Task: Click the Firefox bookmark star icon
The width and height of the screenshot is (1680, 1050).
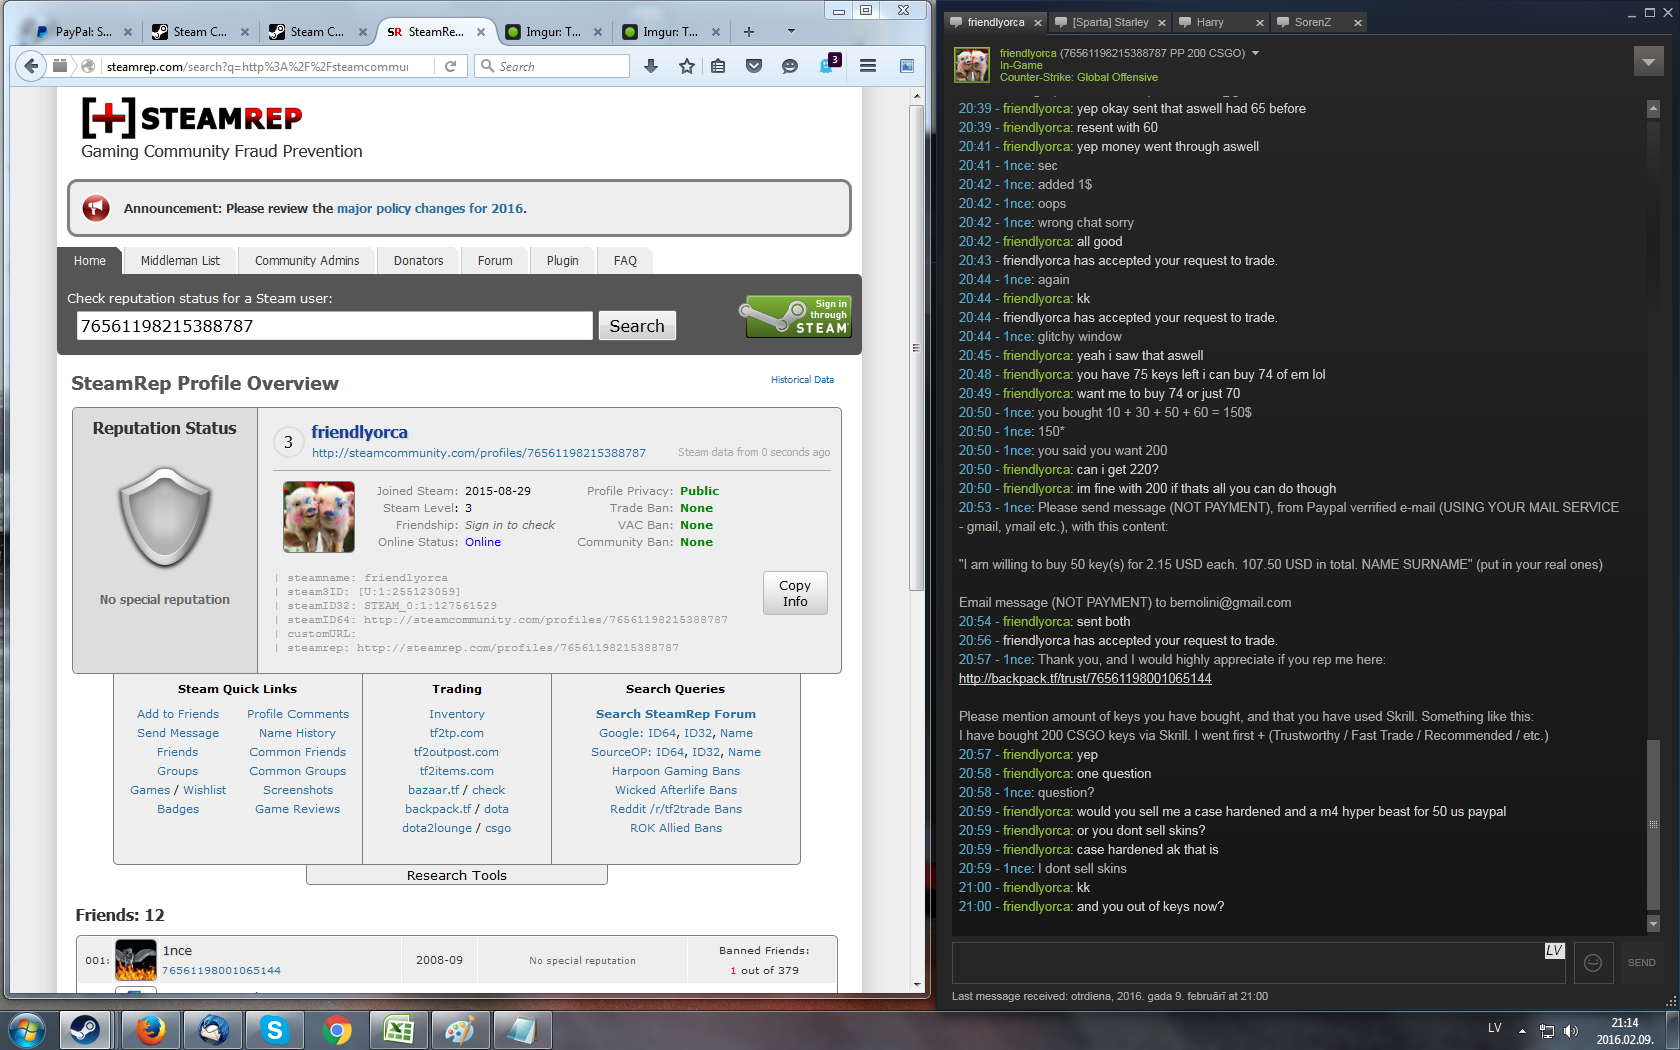Action: (686, 66)
